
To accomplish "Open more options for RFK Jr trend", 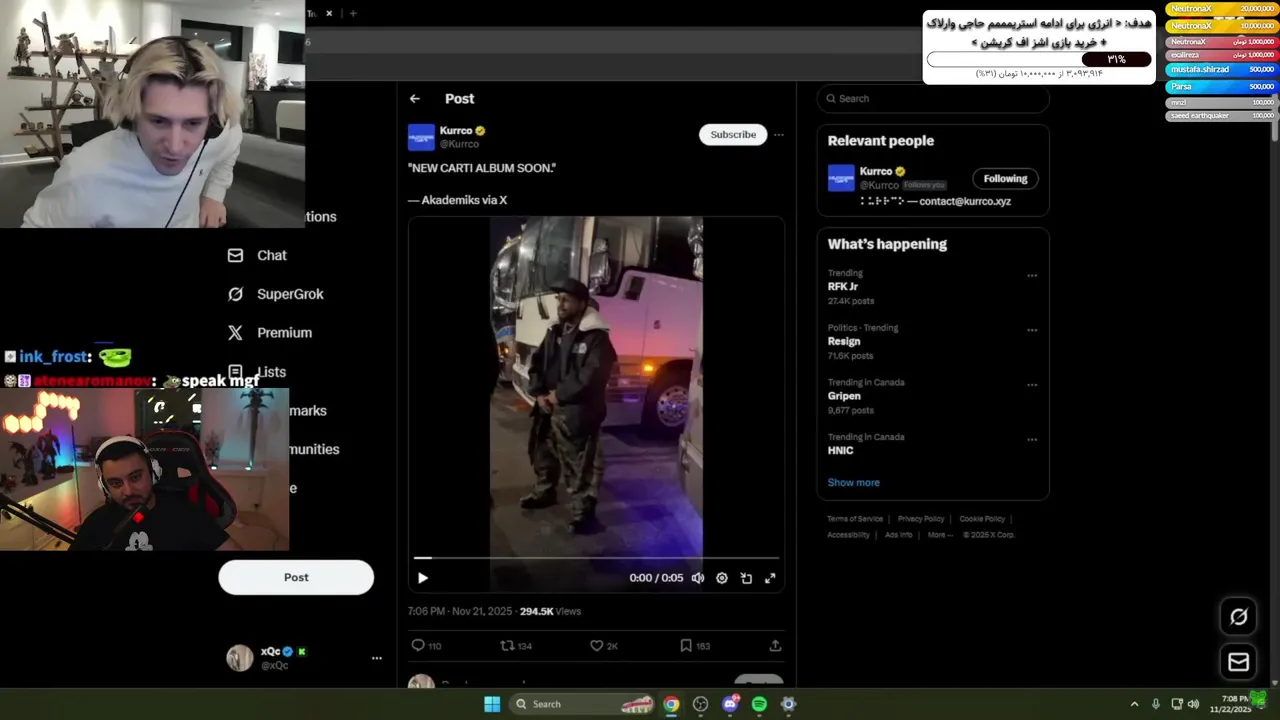I will click(1032, 276).
